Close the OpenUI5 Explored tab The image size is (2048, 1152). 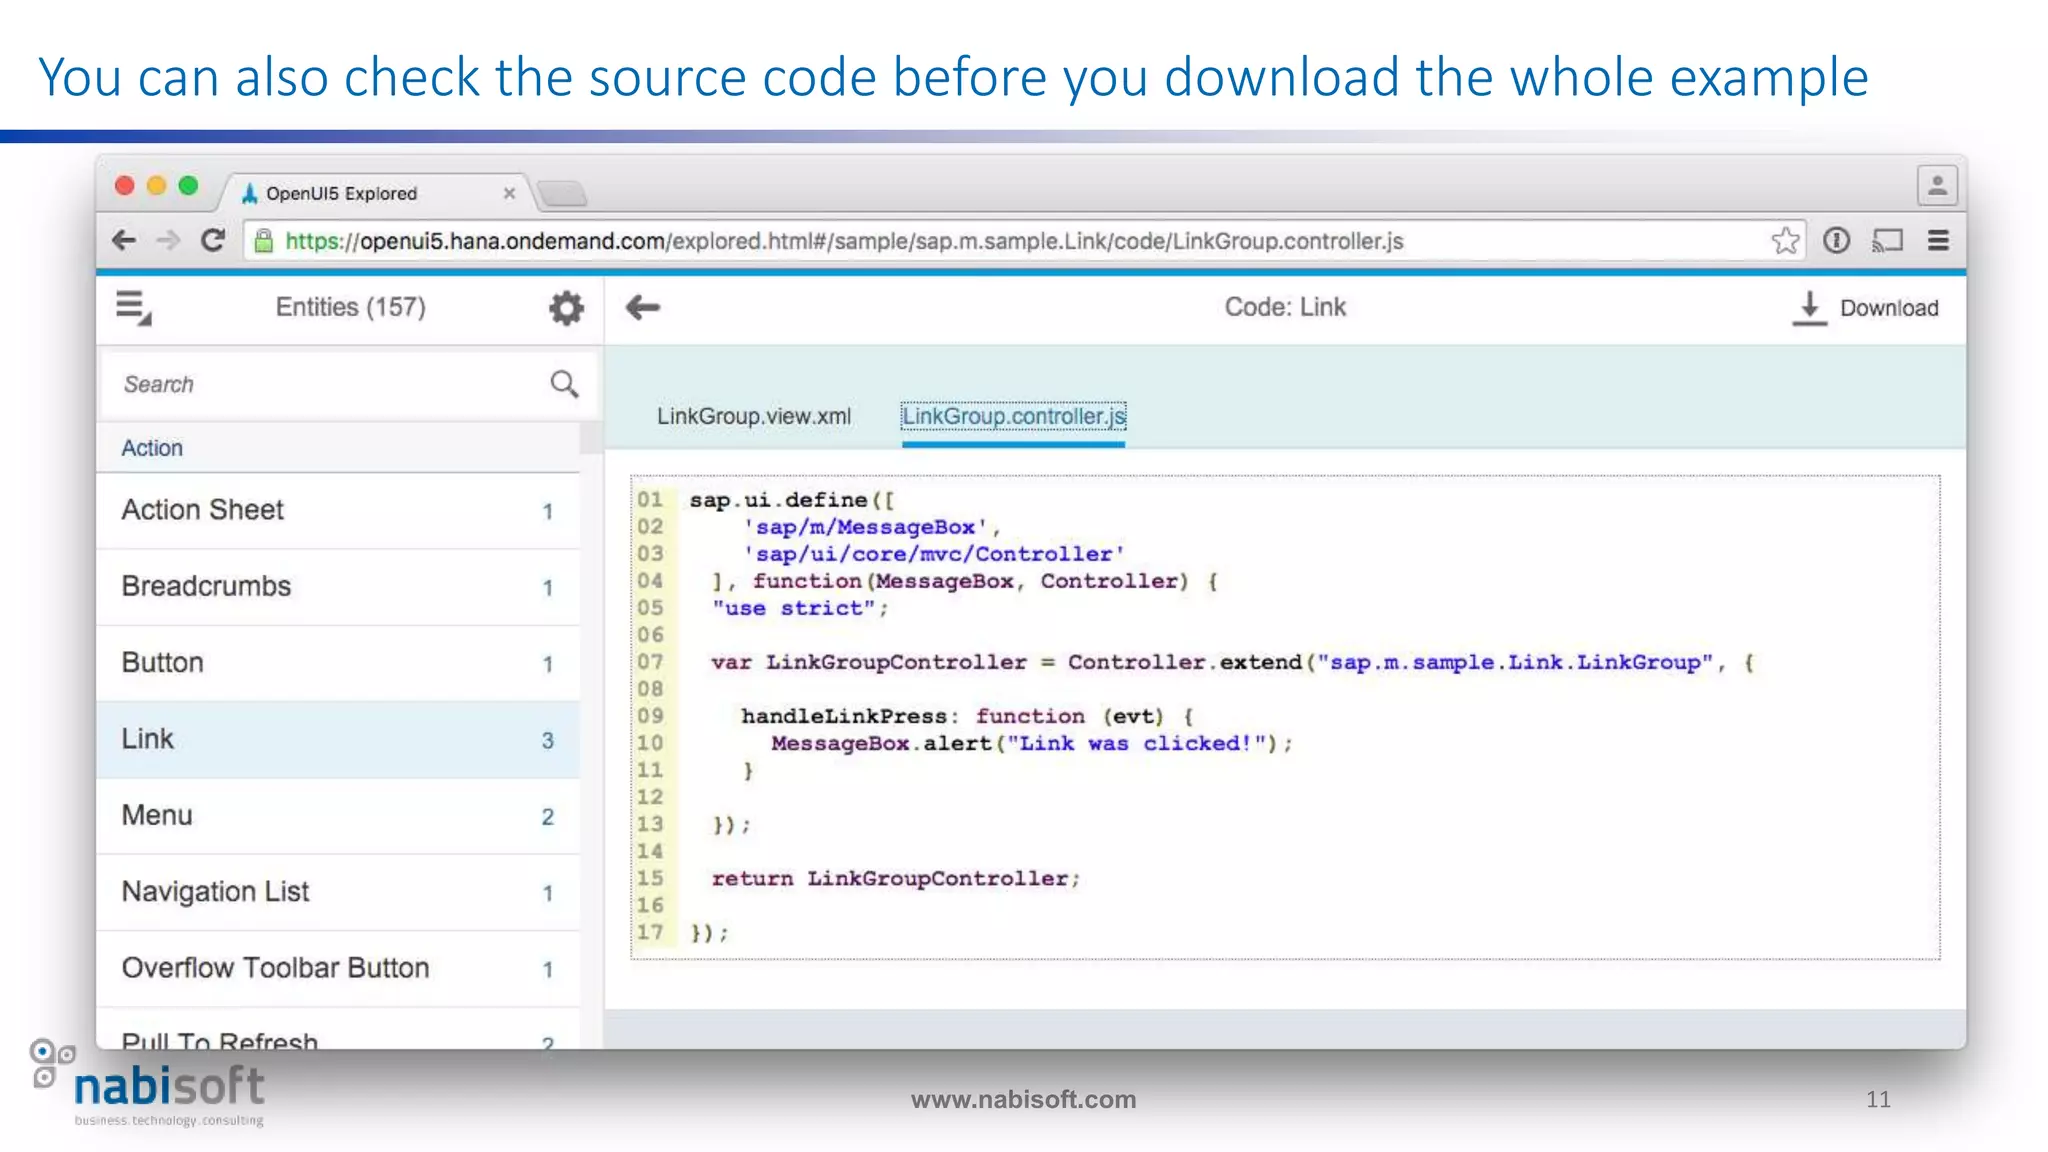point(509,193)
